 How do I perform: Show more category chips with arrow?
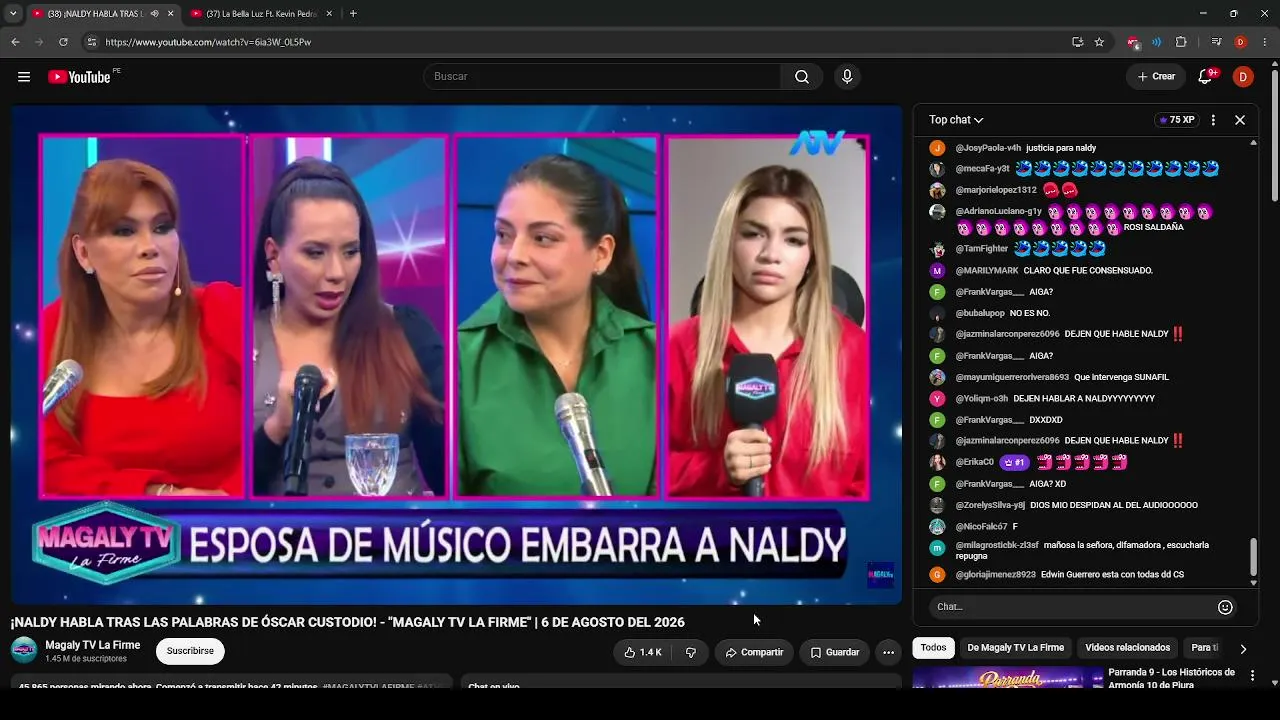(1243, 649)
